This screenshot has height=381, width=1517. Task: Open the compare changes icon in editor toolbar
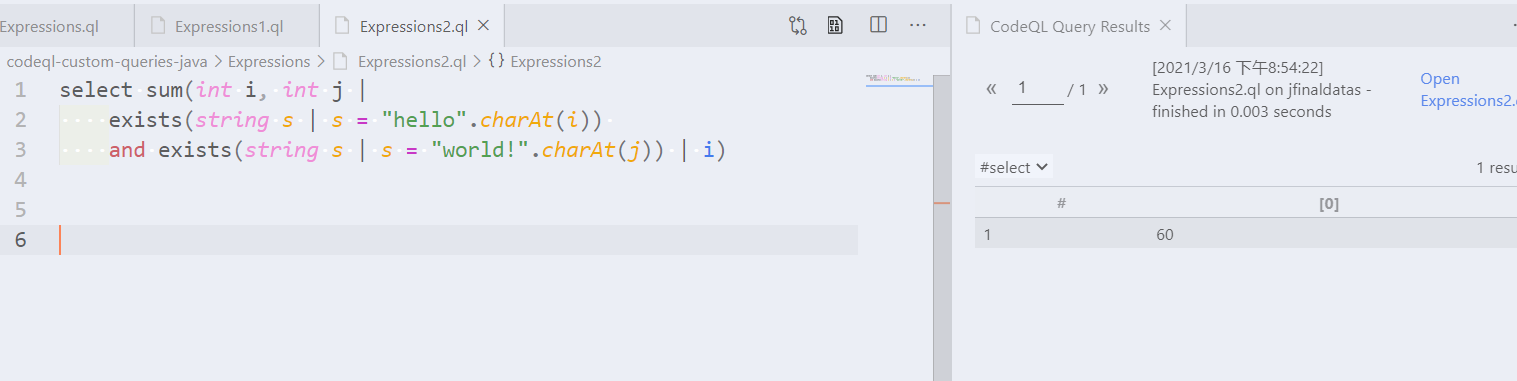pos(798,25)
